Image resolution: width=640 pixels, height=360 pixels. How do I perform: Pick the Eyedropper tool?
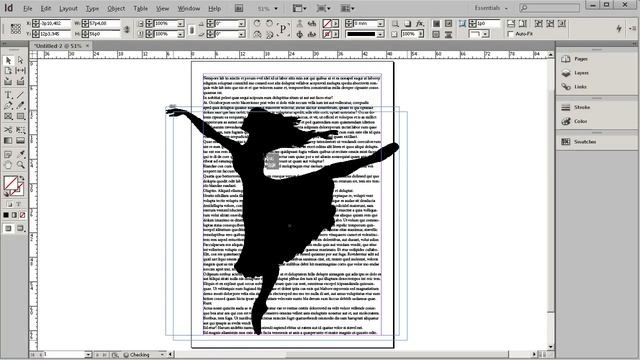point(20,154)
